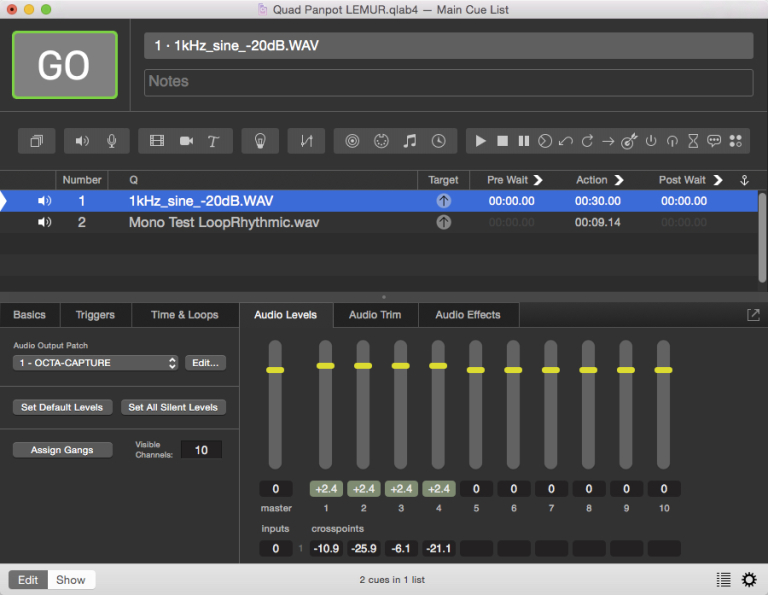Click the master level fader handle
This screenshot has width=768, height=595.
click(x=275, y=370)
